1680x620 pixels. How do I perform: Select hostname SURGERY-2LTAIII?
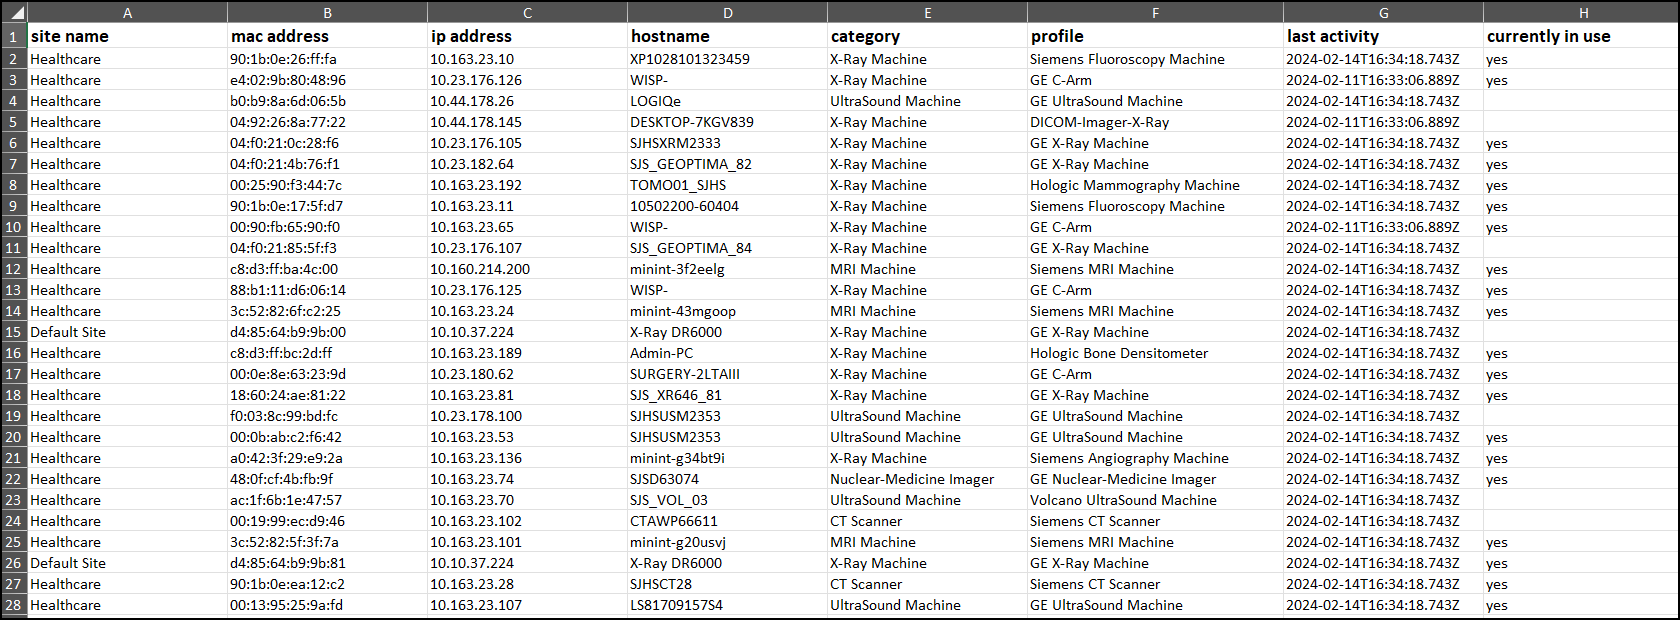pyautogui.click(x=728, y=374)
